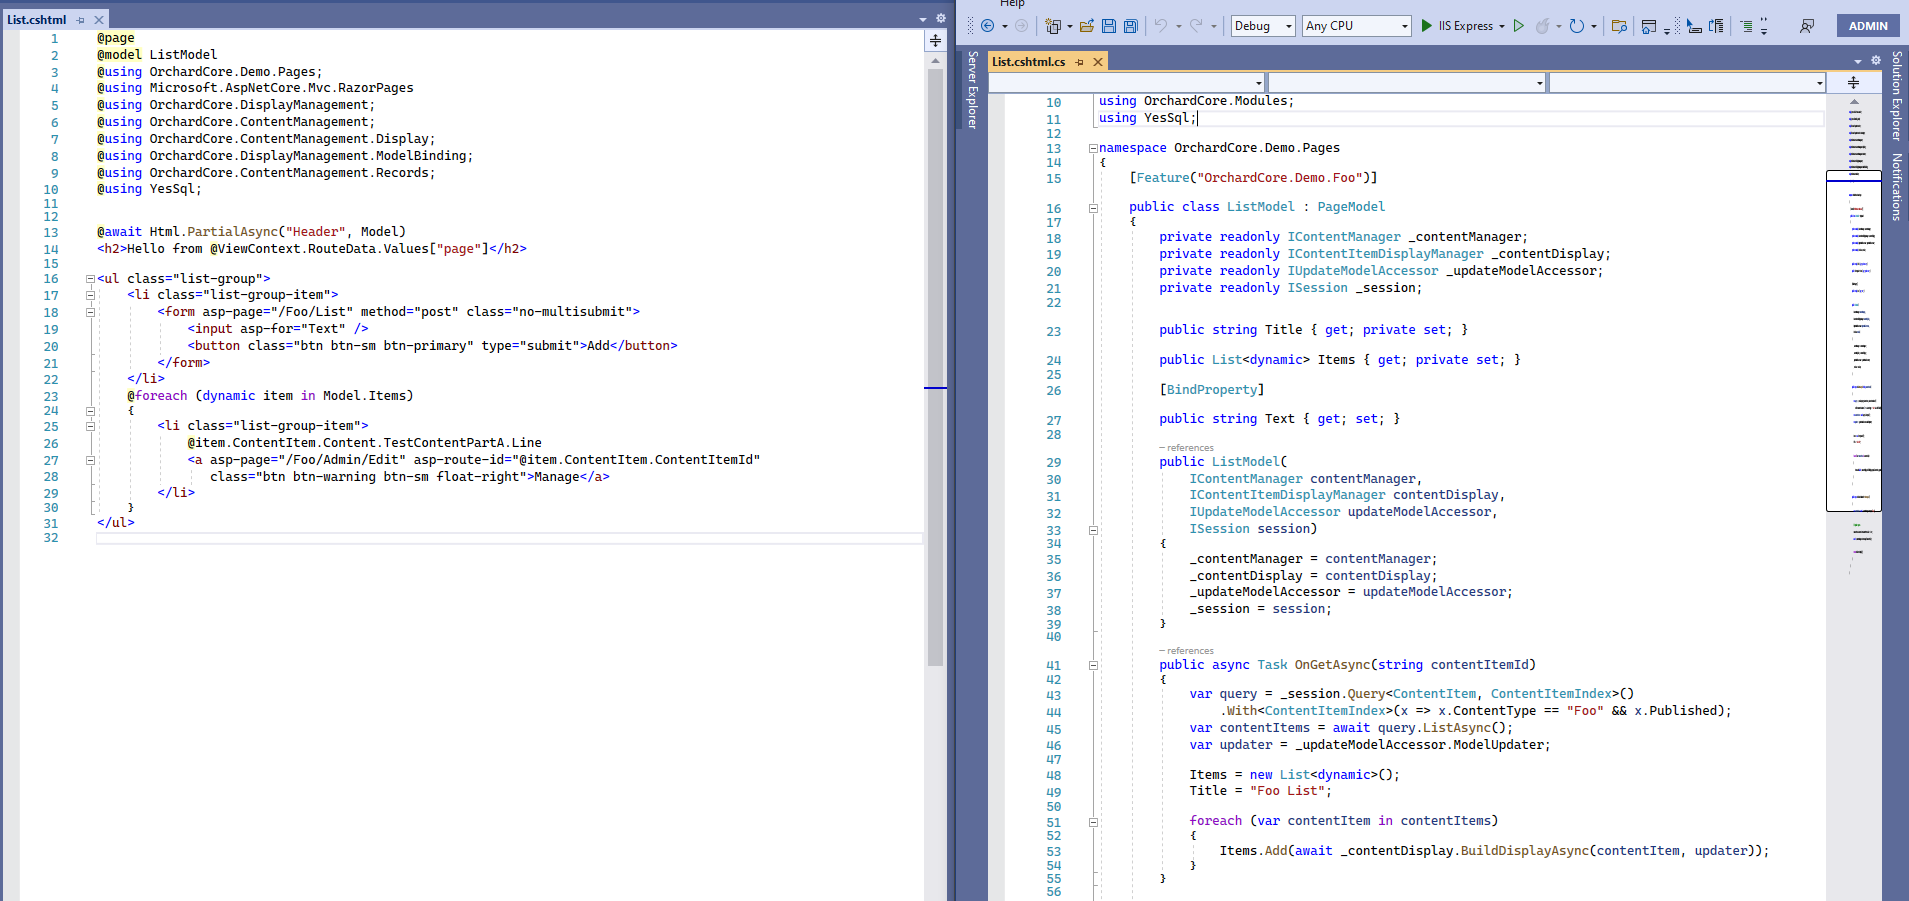
Task: Click the toolbar icon with a cursor arrow over lines
Action: click(1694, 26)
